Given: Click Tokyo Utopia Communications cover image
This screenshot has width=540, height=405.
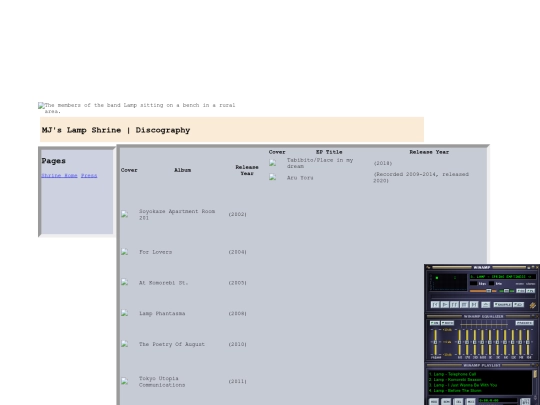Looking at the screenshot, I should click(x=125, y=381).
